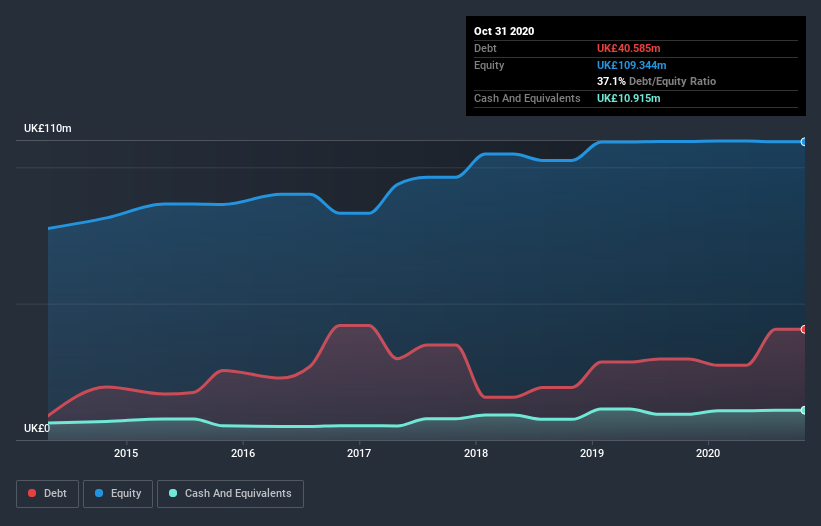Image resolution: width=821 pixels, height=526 pixels.
Task: Click the UK£40.585m debt value
Action: [629, 48]
